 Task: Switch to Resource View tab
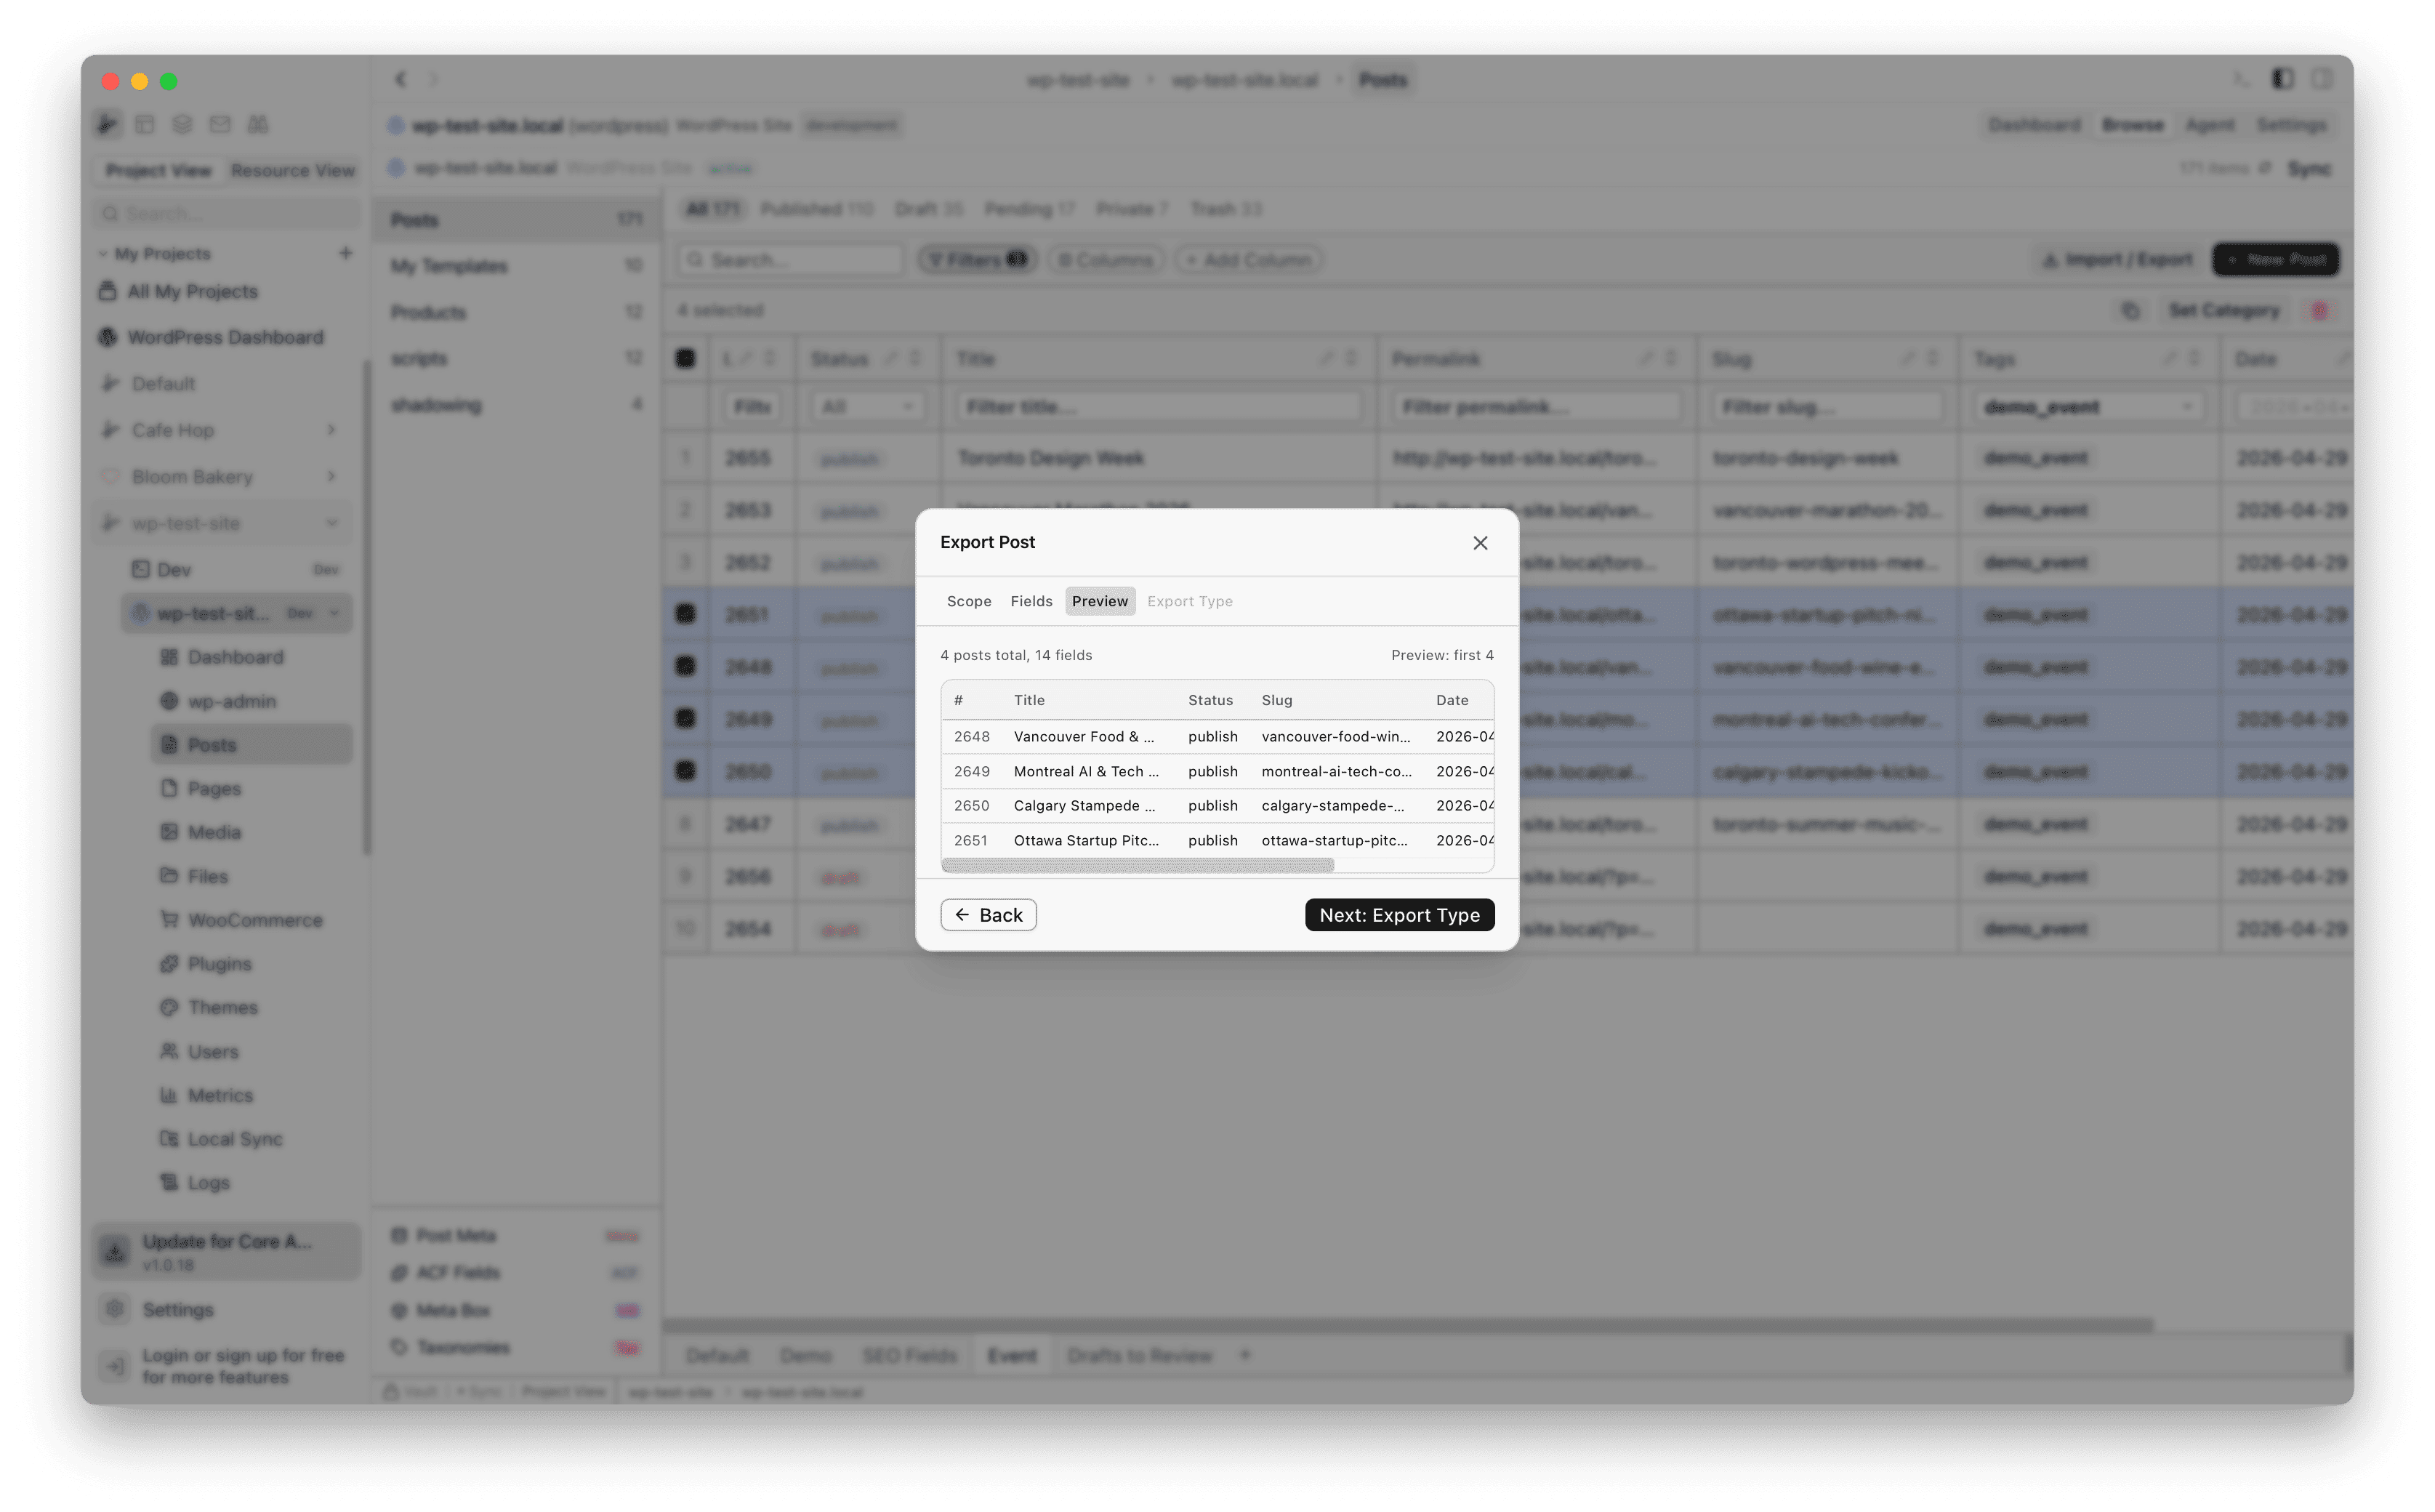292,170
